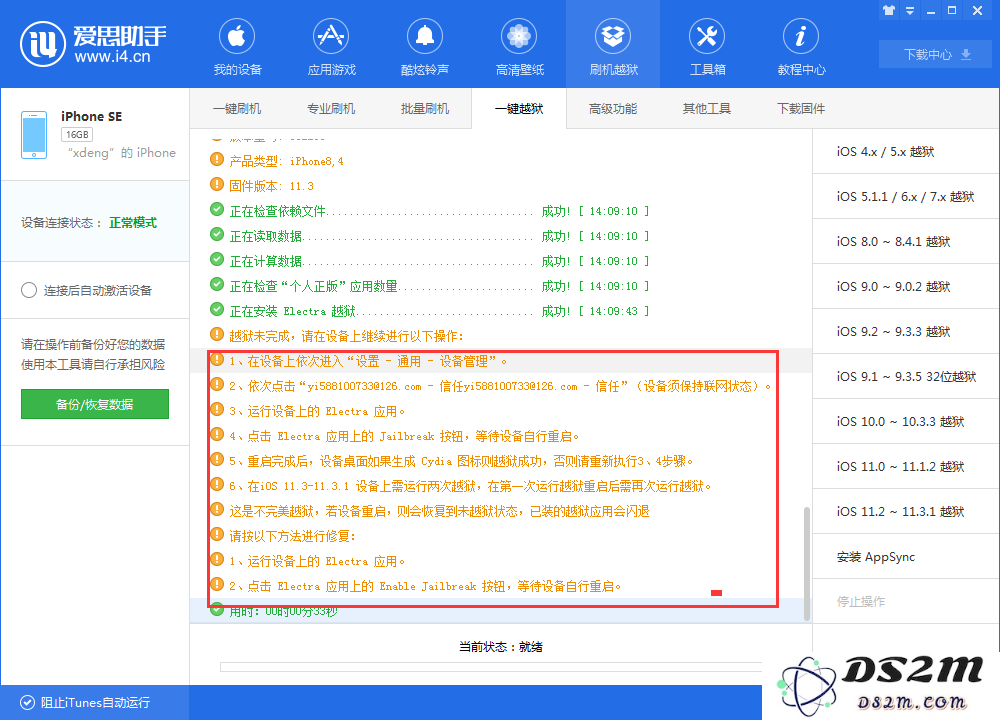Click log line 正在安装 Electra 越狱
Viewport: 1000px width, 720px height.
(439, 311)
